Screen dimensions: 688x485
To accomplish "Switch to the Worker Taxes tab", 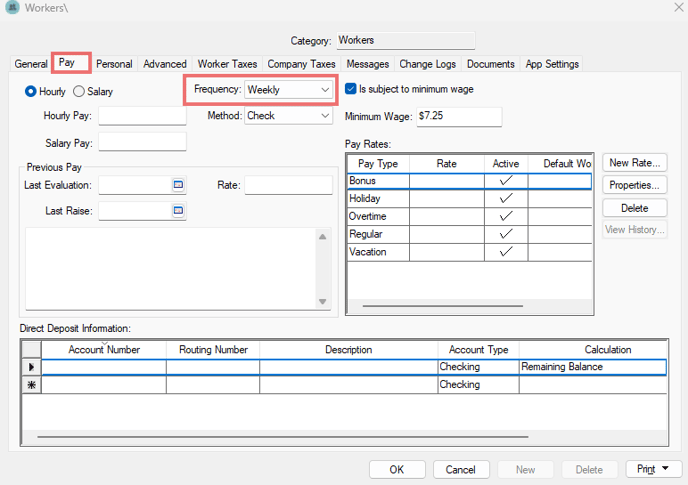I will pos(227,64).
